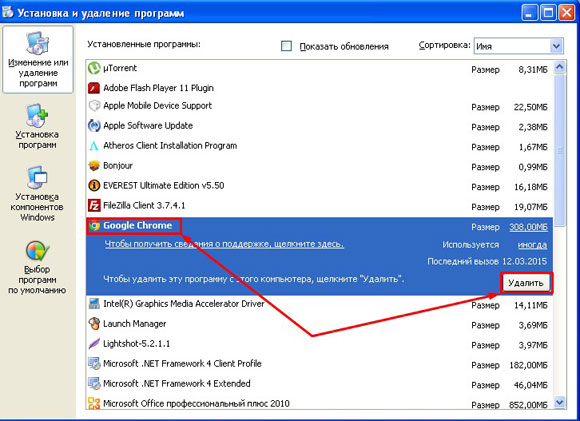Click the Bonjour package icon

[94, 165]
